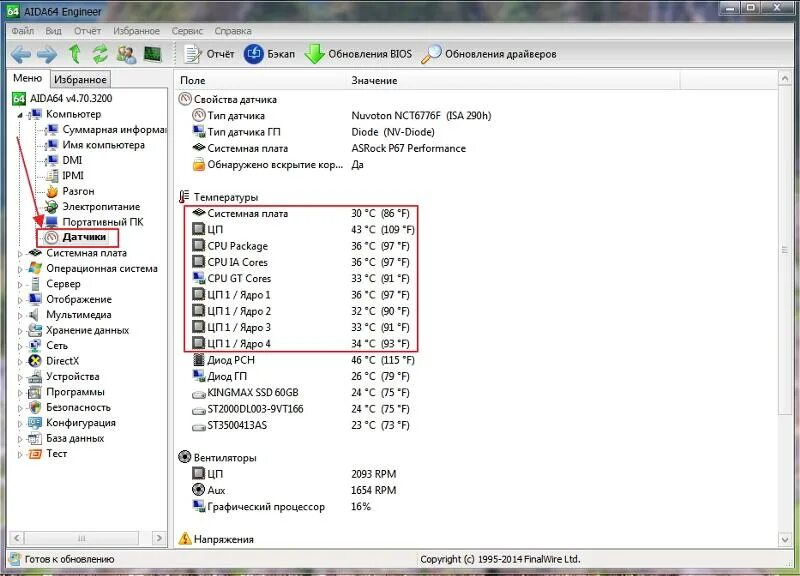Click Обновления драйверов button
800x576 pixels.
point(489,54)
